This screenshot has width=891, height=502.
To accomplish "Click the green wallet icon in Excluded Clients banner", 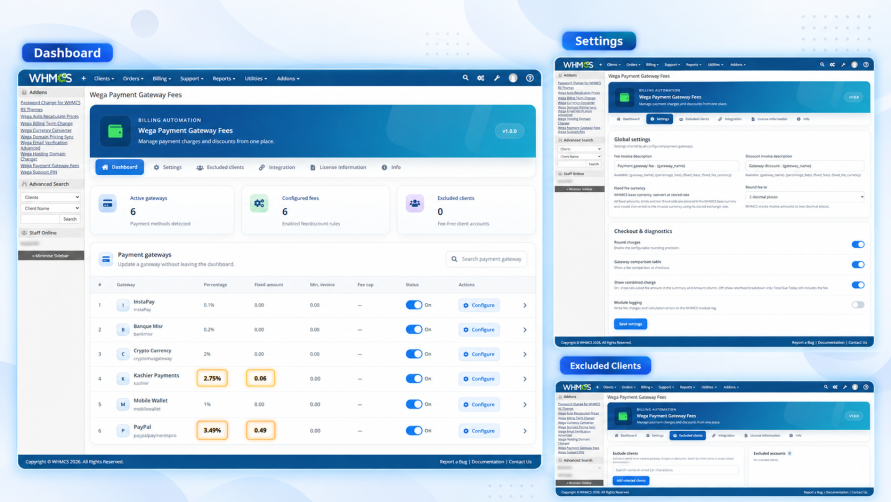I will coord(623,416).
